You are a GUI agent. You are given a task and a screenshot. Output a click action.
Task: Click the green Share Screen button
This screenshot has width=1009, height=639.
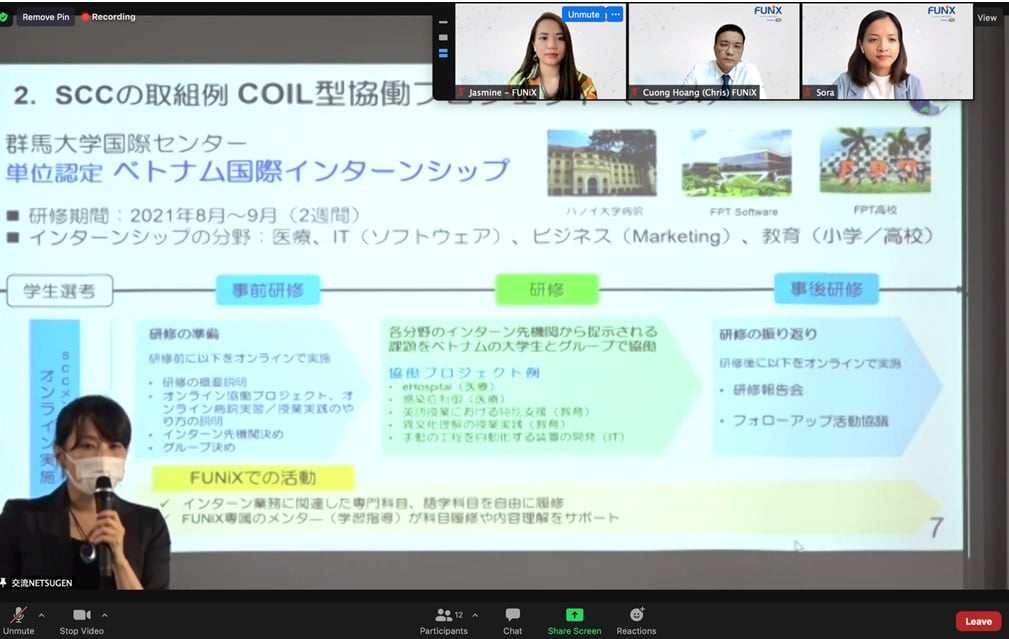tap(574, 620)
